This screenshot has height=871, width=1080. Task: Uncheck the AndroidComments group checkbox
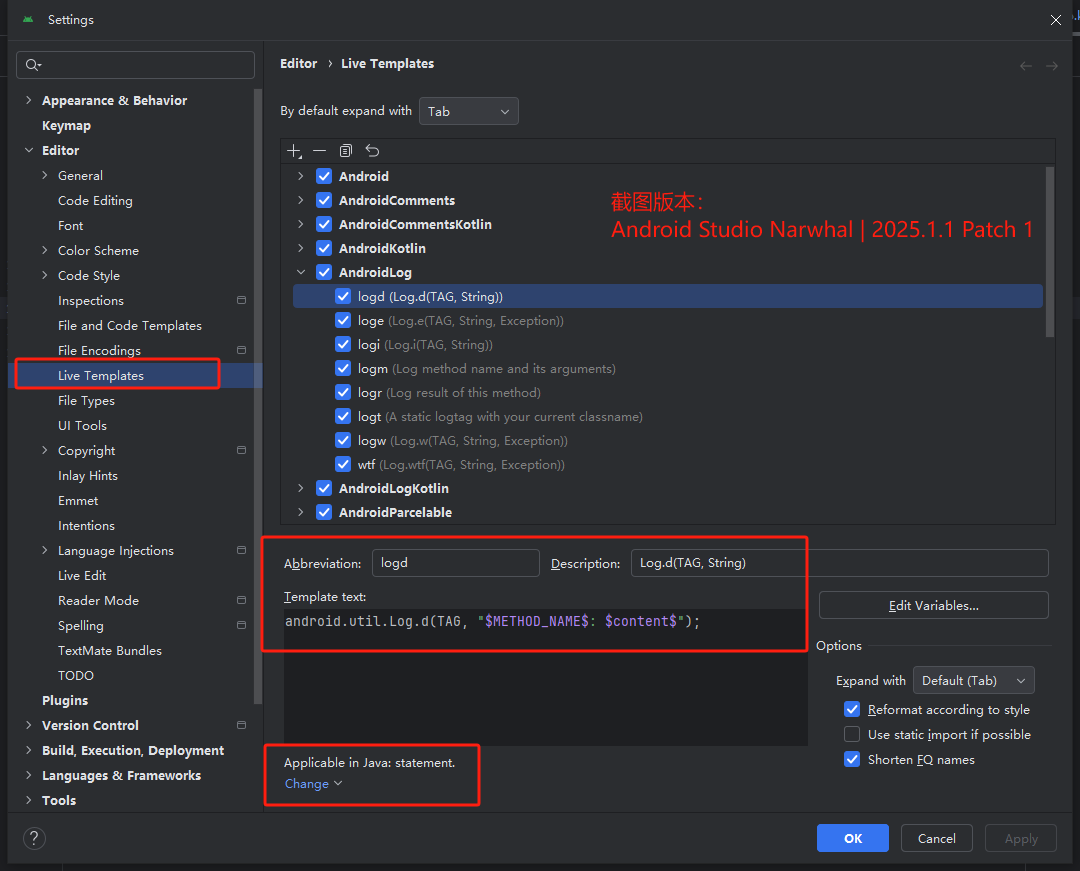point(324,200)
